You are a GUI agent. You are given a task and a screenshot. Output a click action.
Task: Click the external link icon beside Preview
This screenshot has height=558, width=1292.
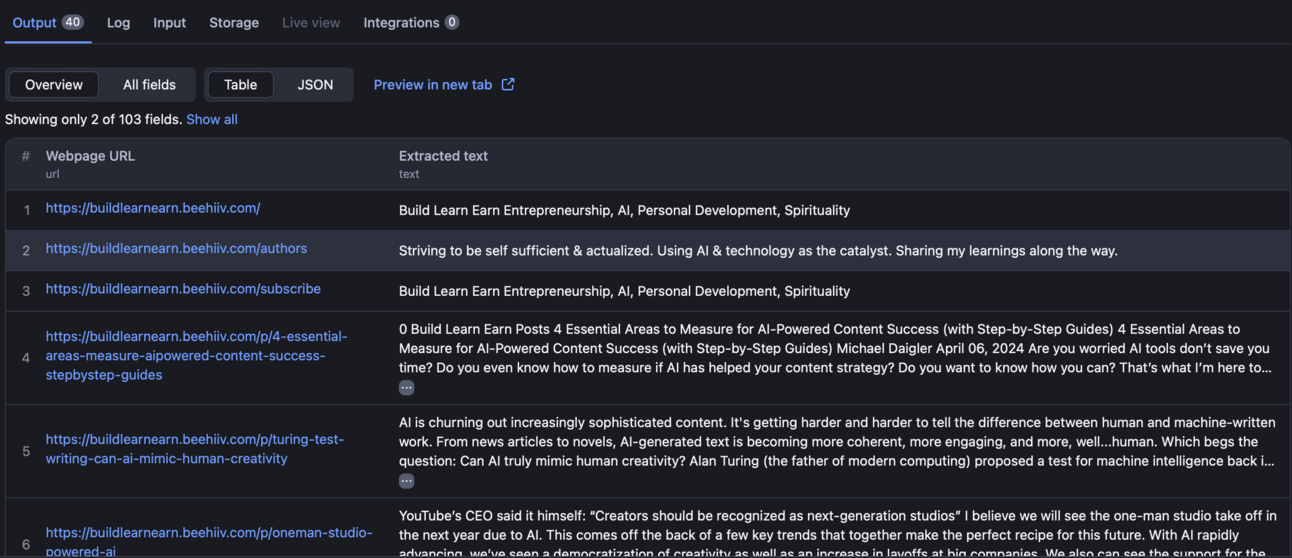click(x=508, y=85)
